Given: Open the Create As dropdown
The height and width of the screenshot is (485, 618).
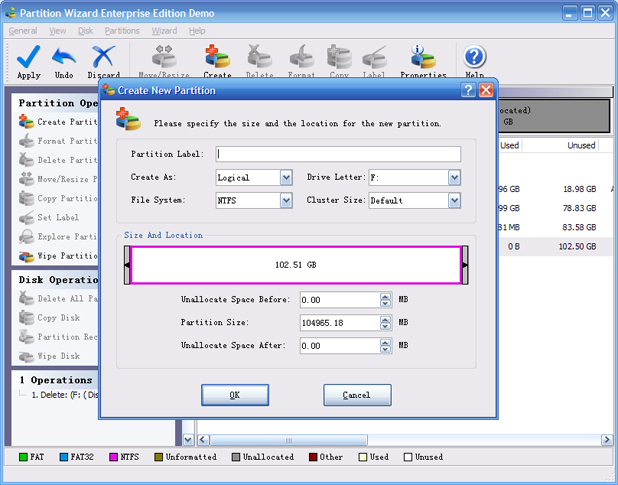Looking at the screenshot, I should [286, 178].
